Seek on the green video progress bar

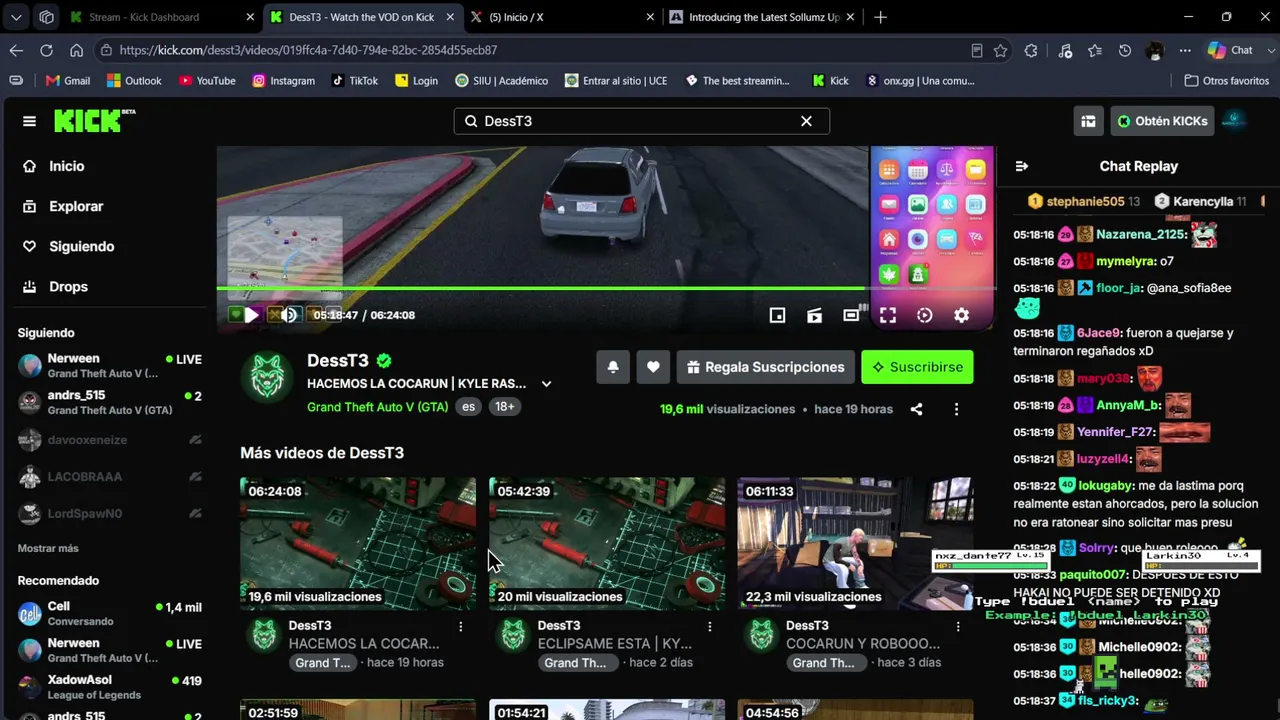(x=606, y=289)
